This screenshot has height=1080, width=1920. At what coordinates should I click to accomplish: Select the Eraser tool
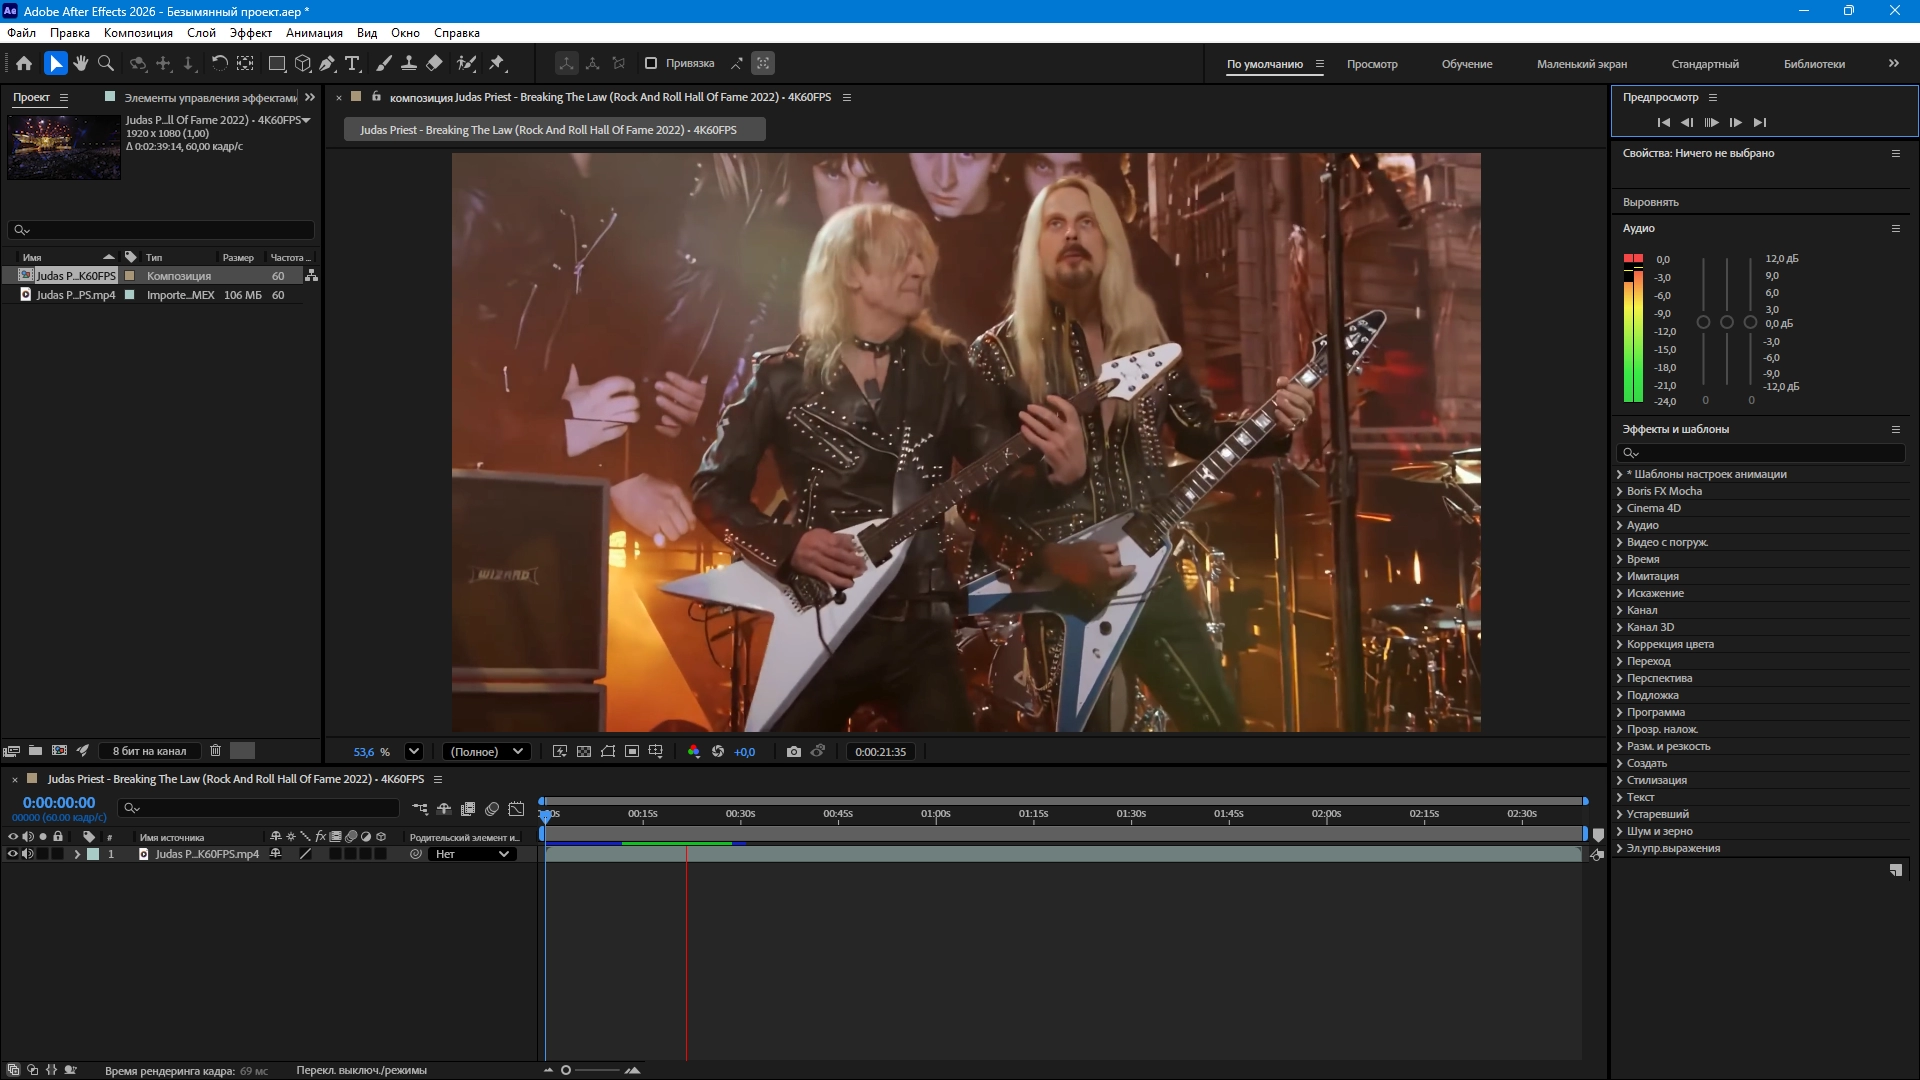[x=434, y=63]
